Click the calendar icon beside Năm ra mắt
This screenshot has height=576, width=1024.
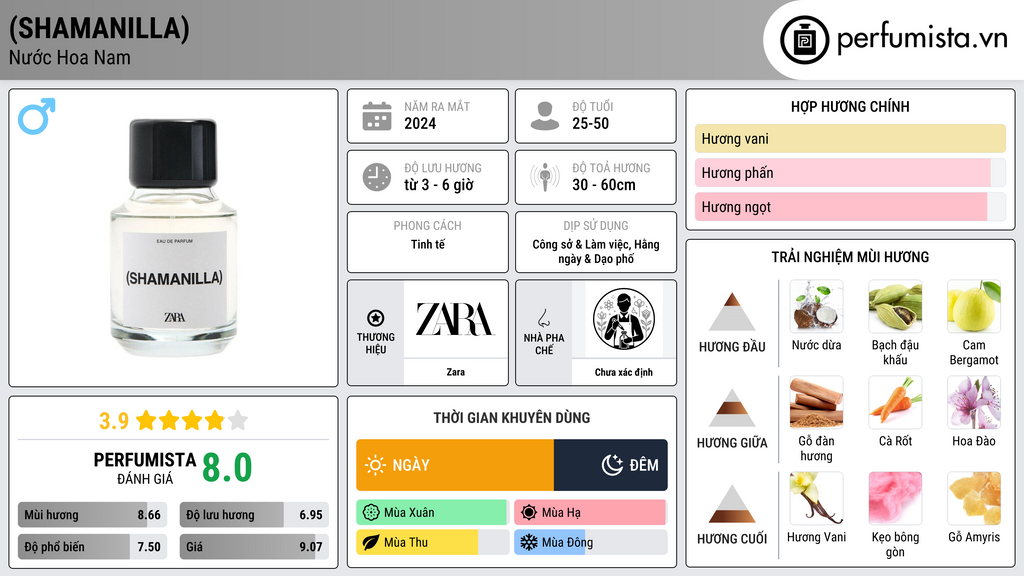click(377, 116)
